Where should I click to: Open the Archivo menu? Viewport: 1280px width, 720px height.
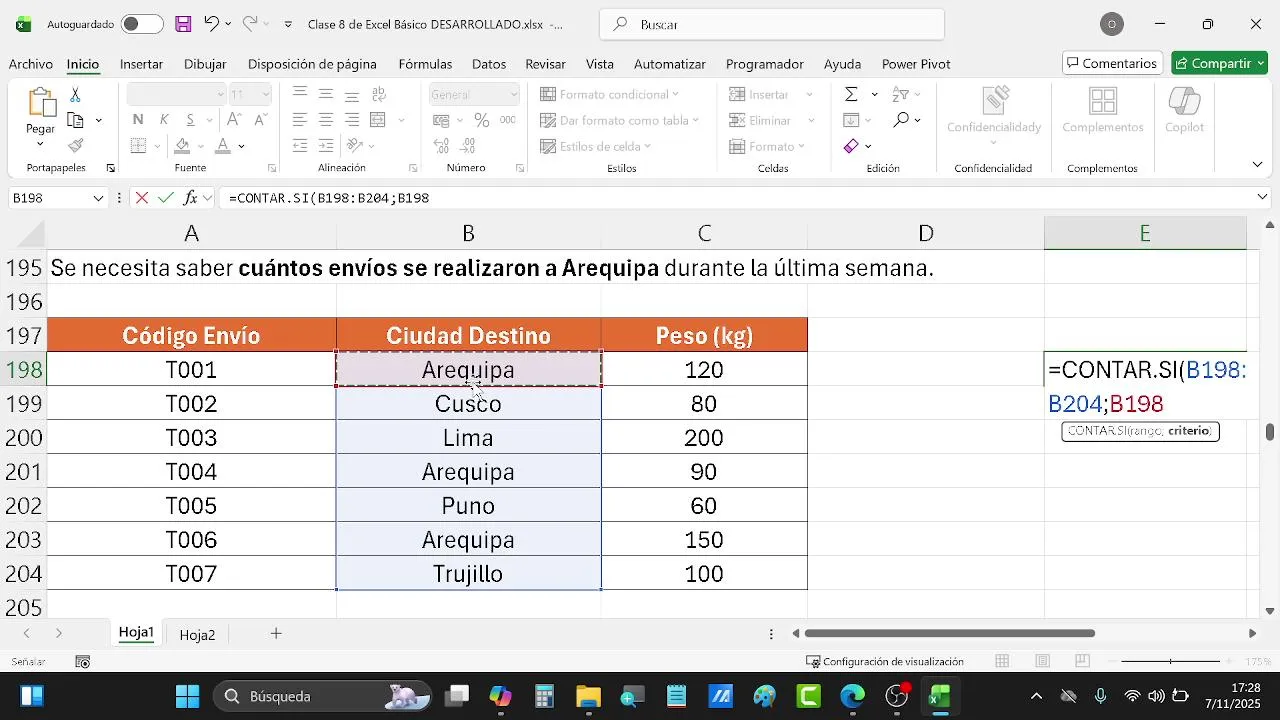coord(31,64)
